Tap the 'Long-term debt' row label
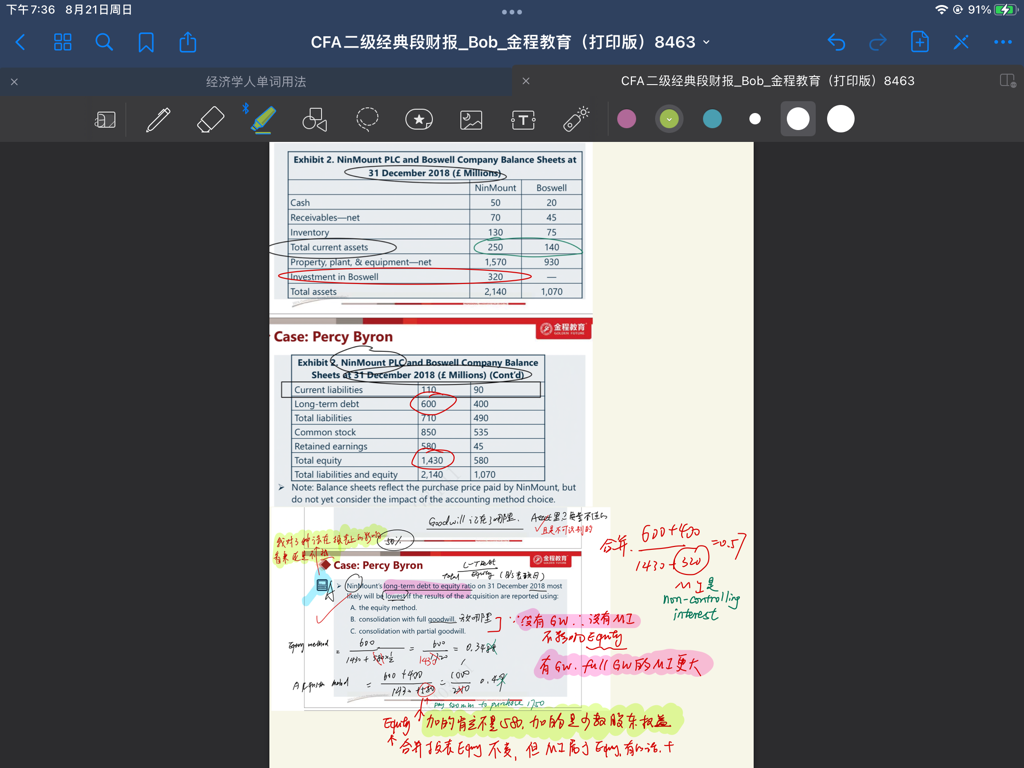 327,404
